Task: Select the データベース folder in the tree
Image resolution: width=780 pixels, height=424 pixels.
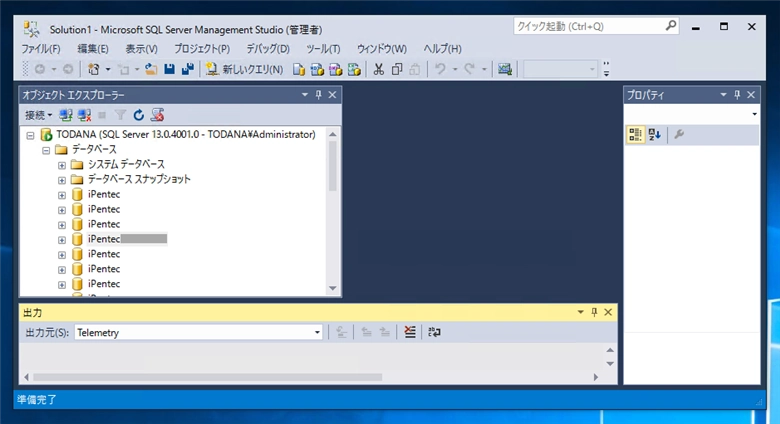Action: click(x=94, y=149)
